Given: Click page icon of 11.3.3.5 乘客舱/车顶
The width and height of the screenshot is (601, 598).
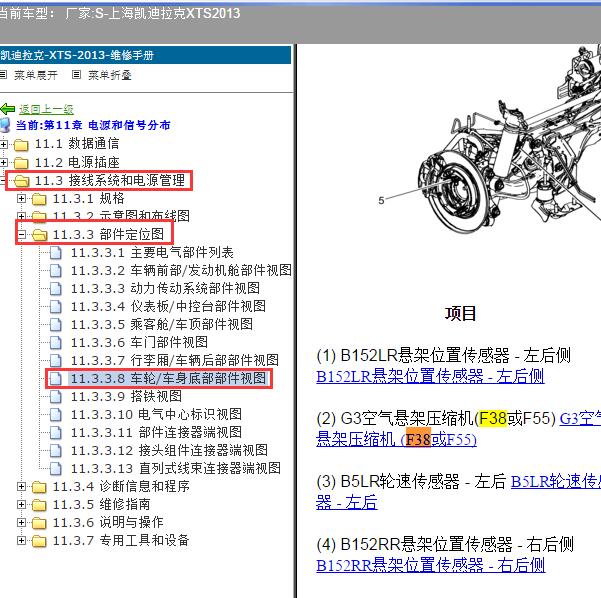Looking at the screenshot, I should [56, 325].
